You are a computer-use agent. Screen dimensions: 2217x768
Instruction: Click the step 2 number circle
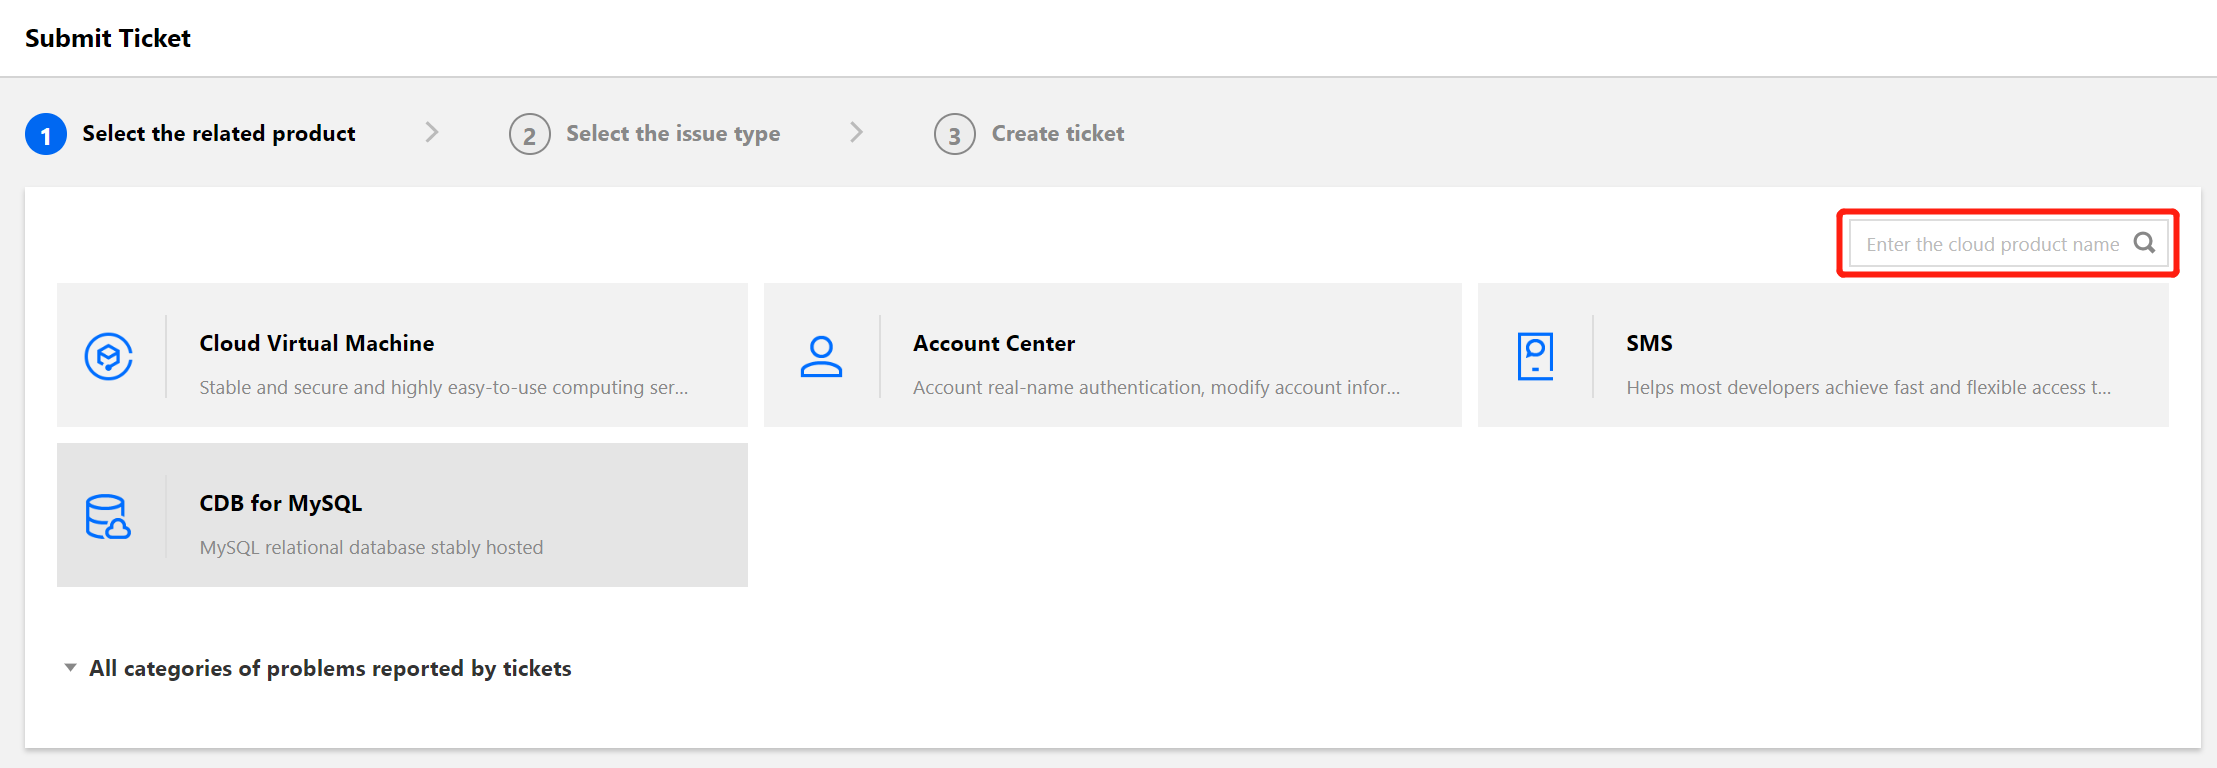pyautogui.click(x=530, y=135)
